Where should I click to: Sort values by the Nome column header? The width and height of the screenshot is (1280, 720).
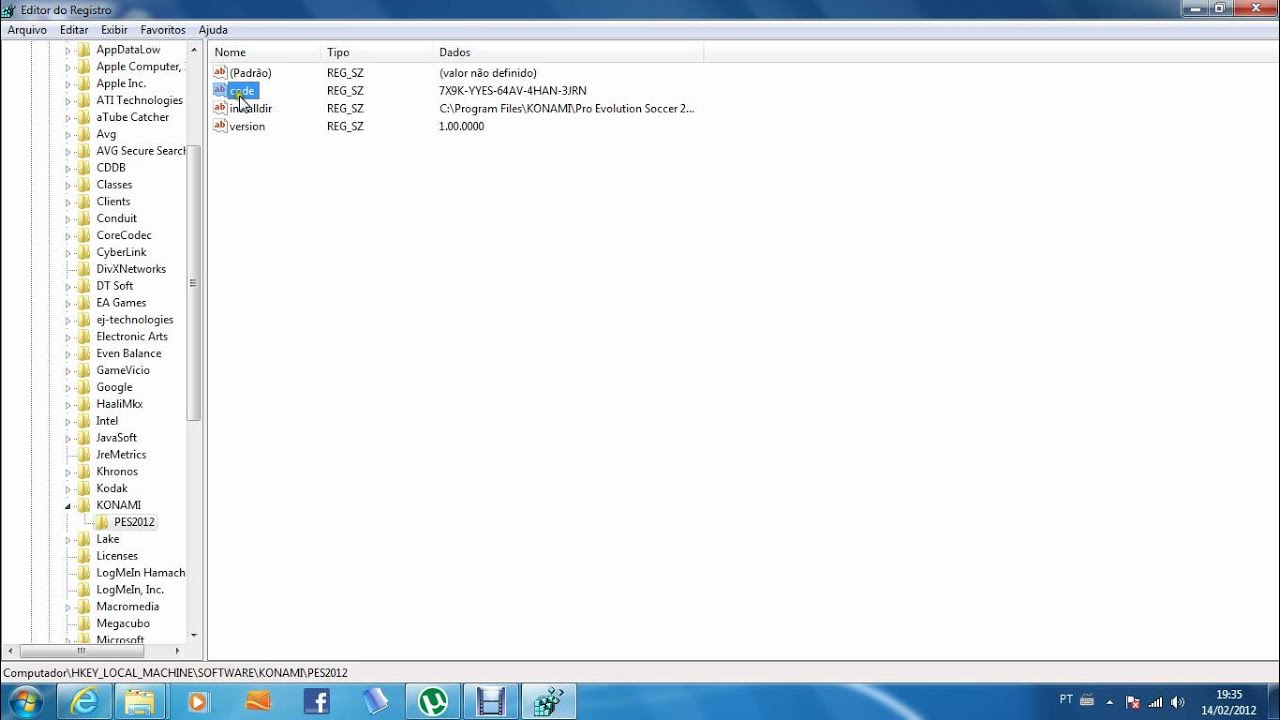point(265,52)
